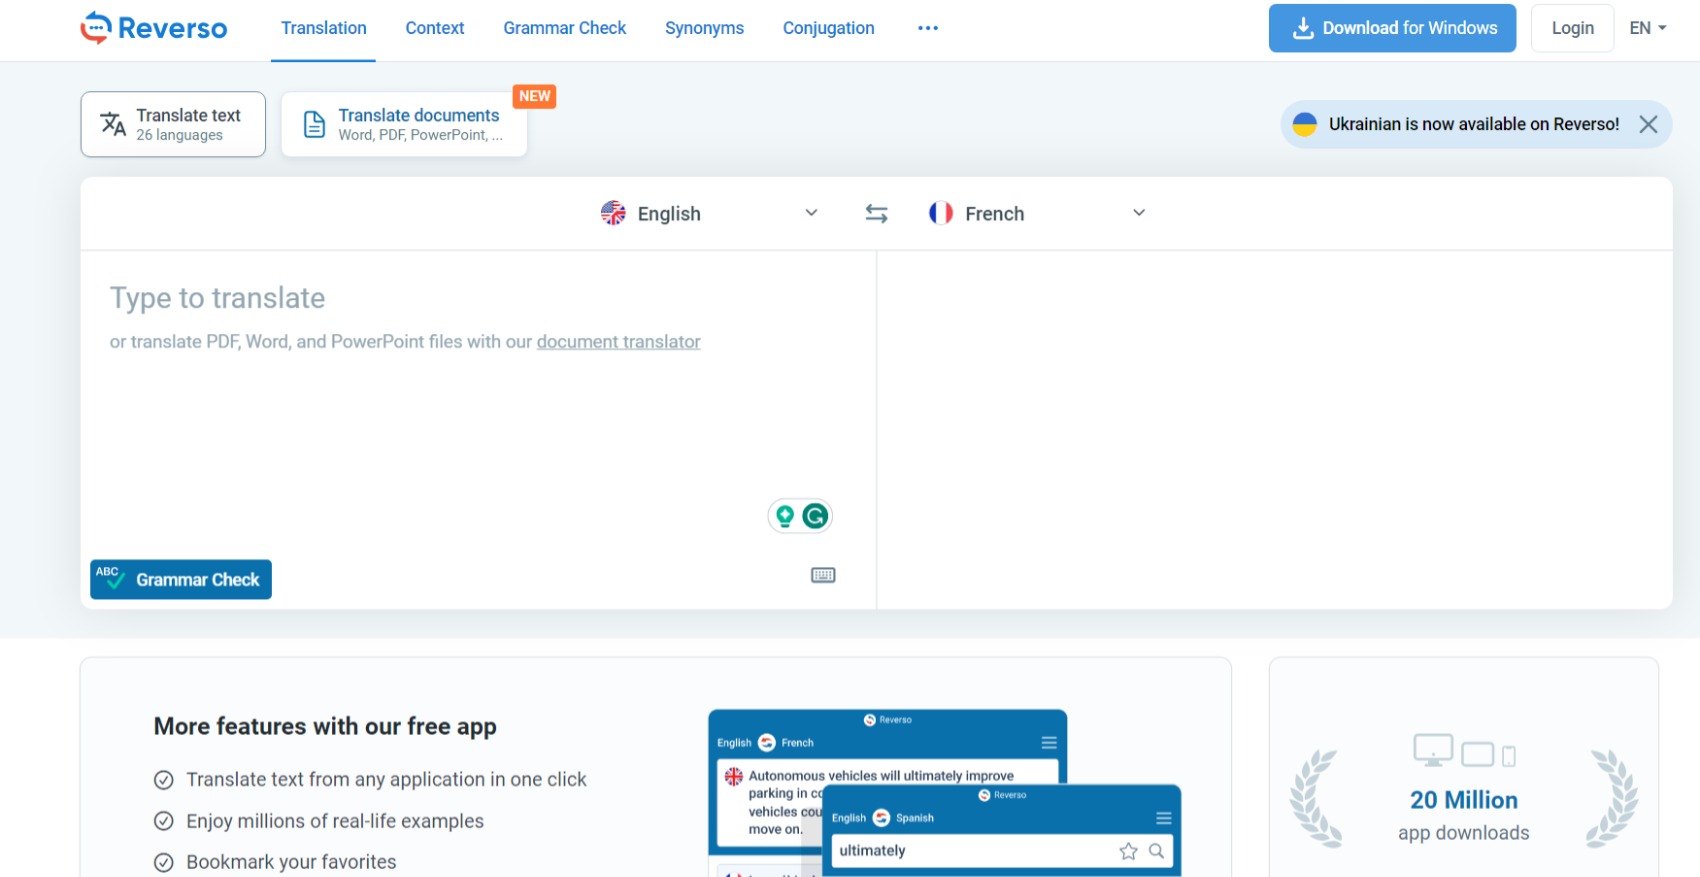Click the green lightbulb suggestion icon
1700x877 pixels.
(785, 516)
